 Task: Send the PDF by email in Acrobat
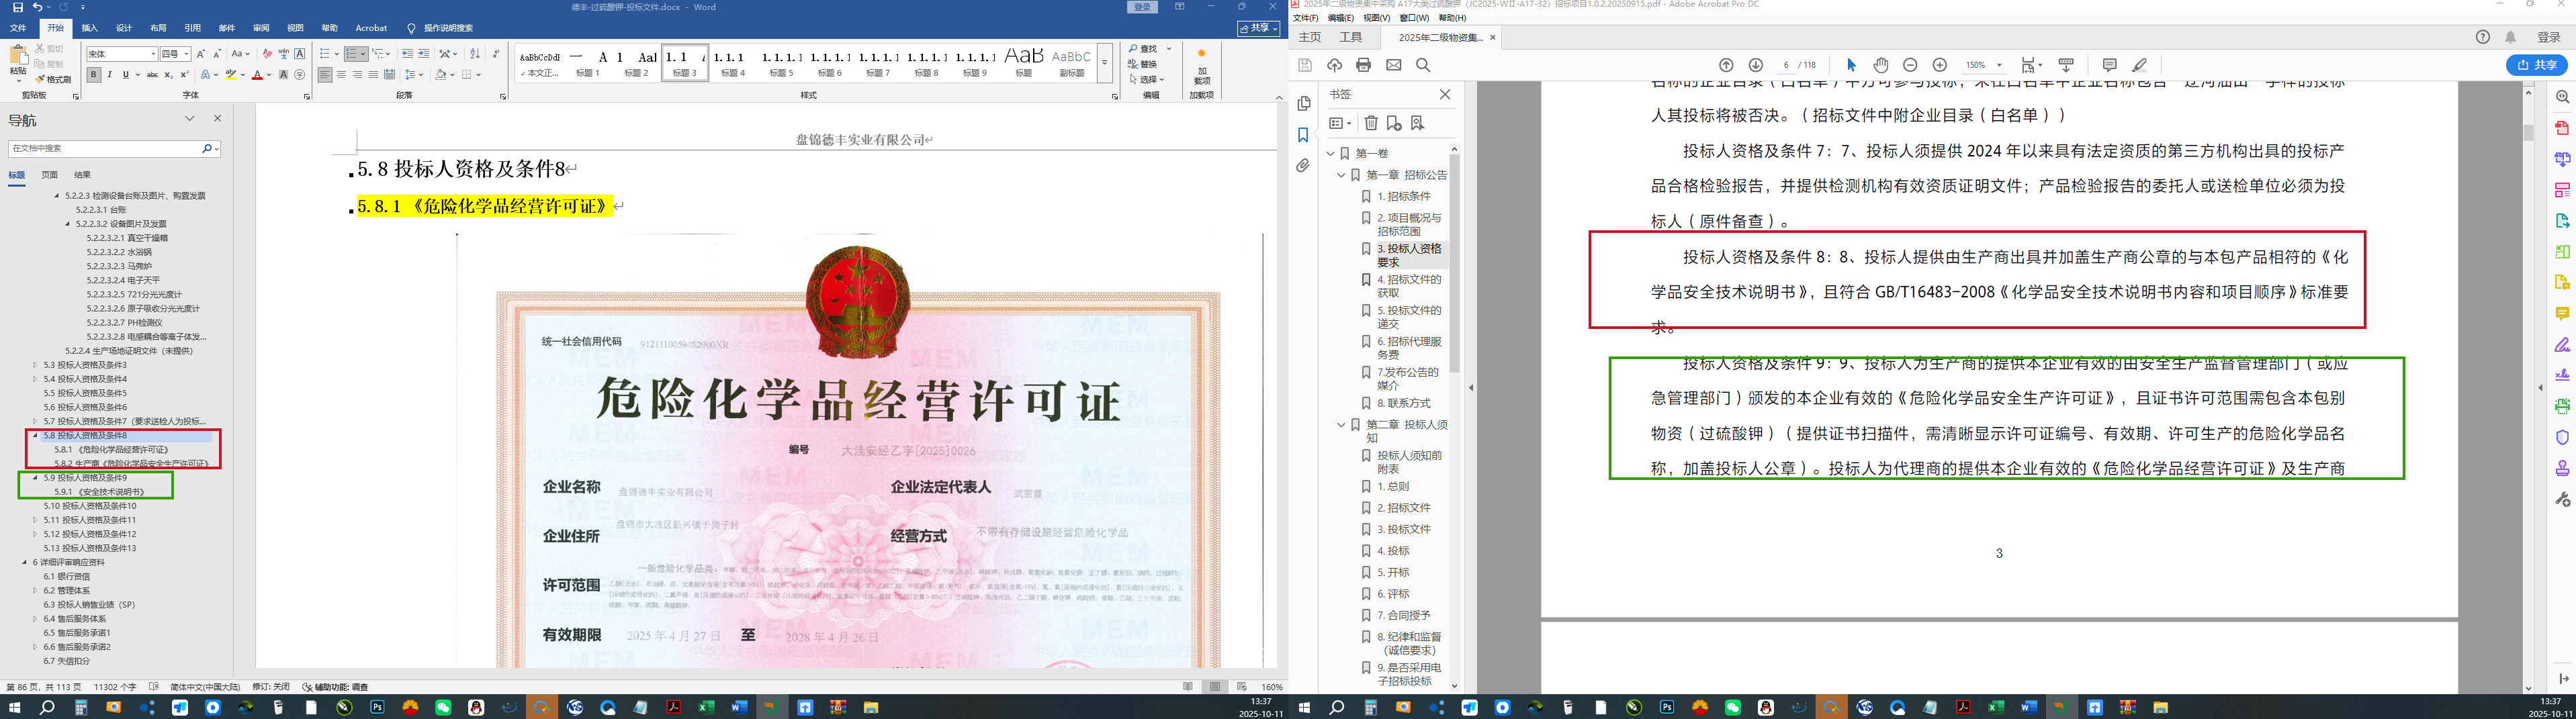pyautogui.click(x=1394, y=65)
